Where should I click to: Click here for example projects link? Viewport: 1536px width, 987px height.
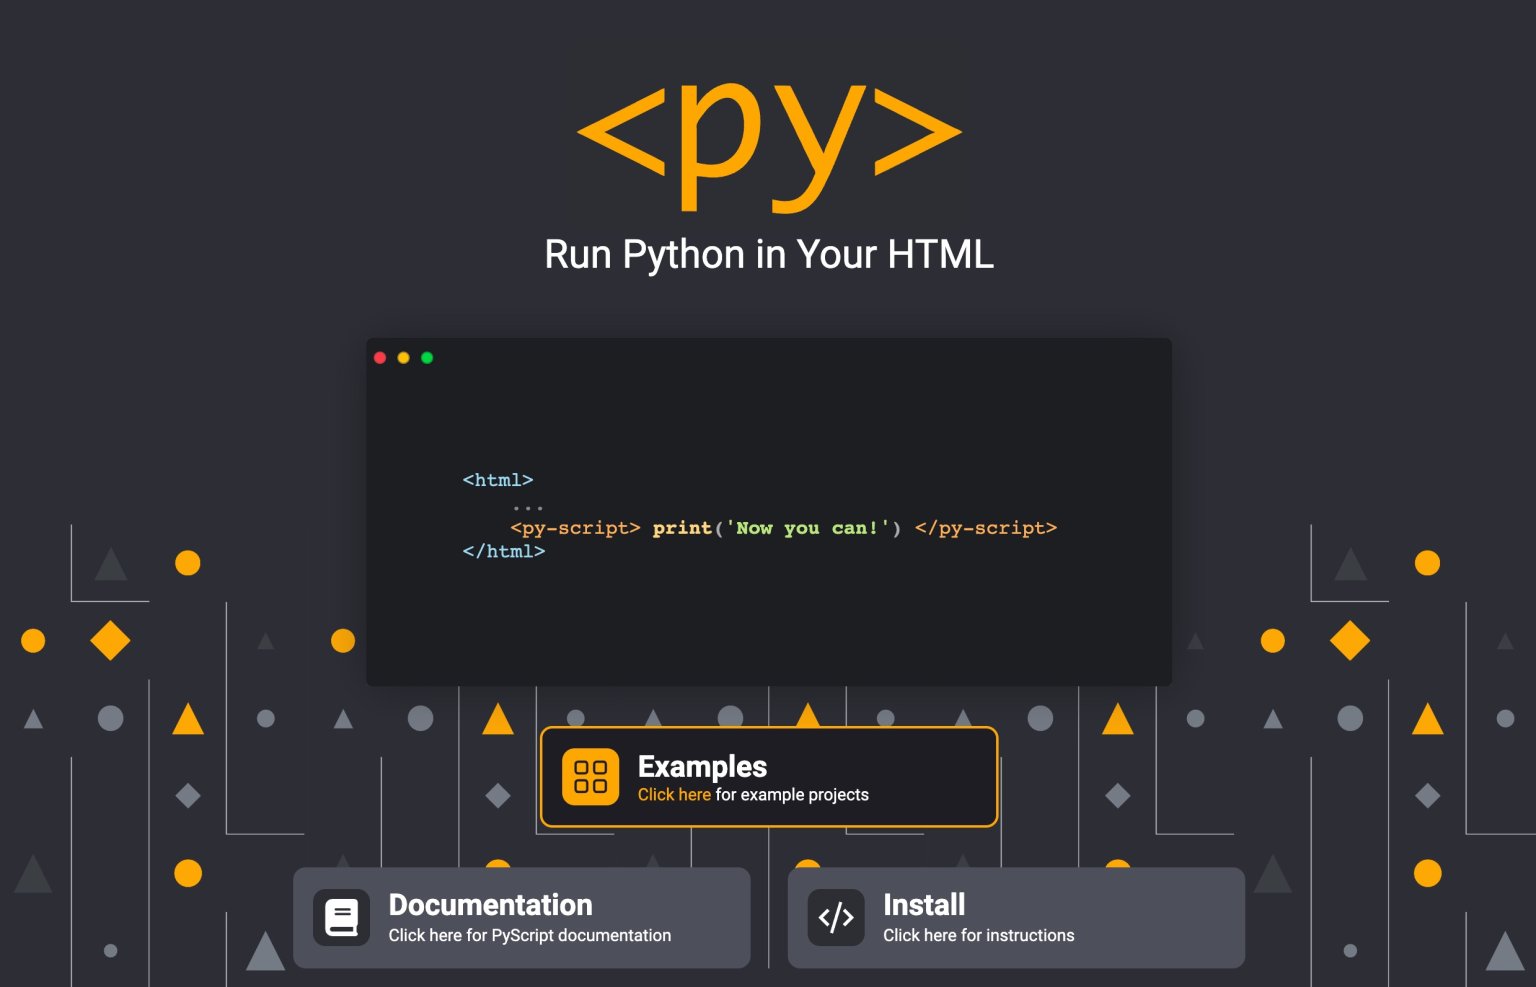coord(673,795)
